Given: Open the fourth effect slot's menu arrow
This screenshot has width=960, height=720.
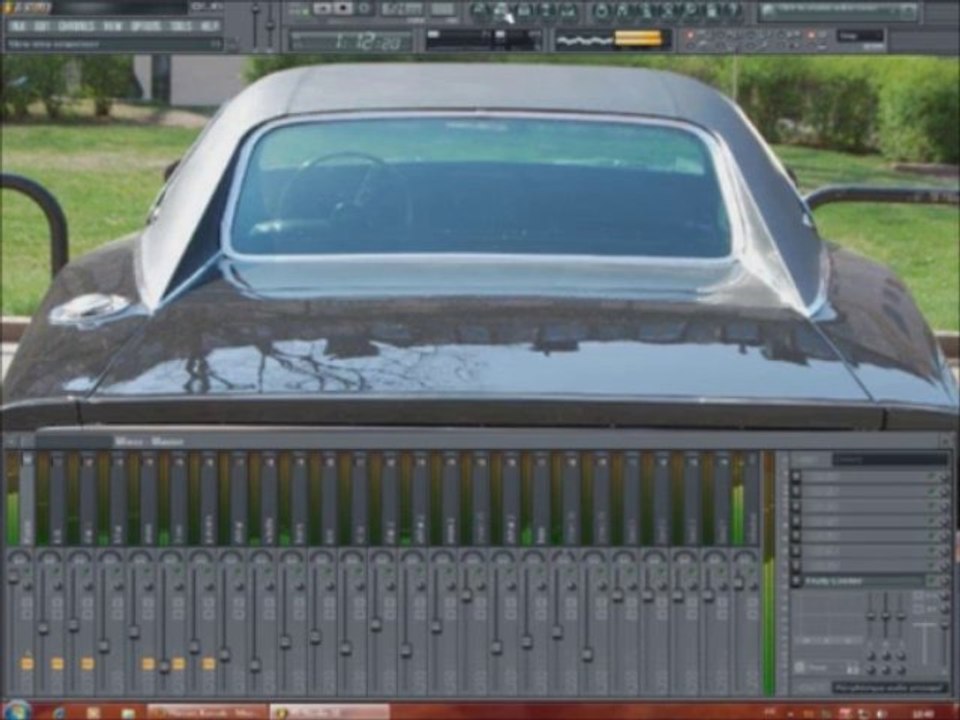Looking at the screenshot, I should (x=795, y=521).
